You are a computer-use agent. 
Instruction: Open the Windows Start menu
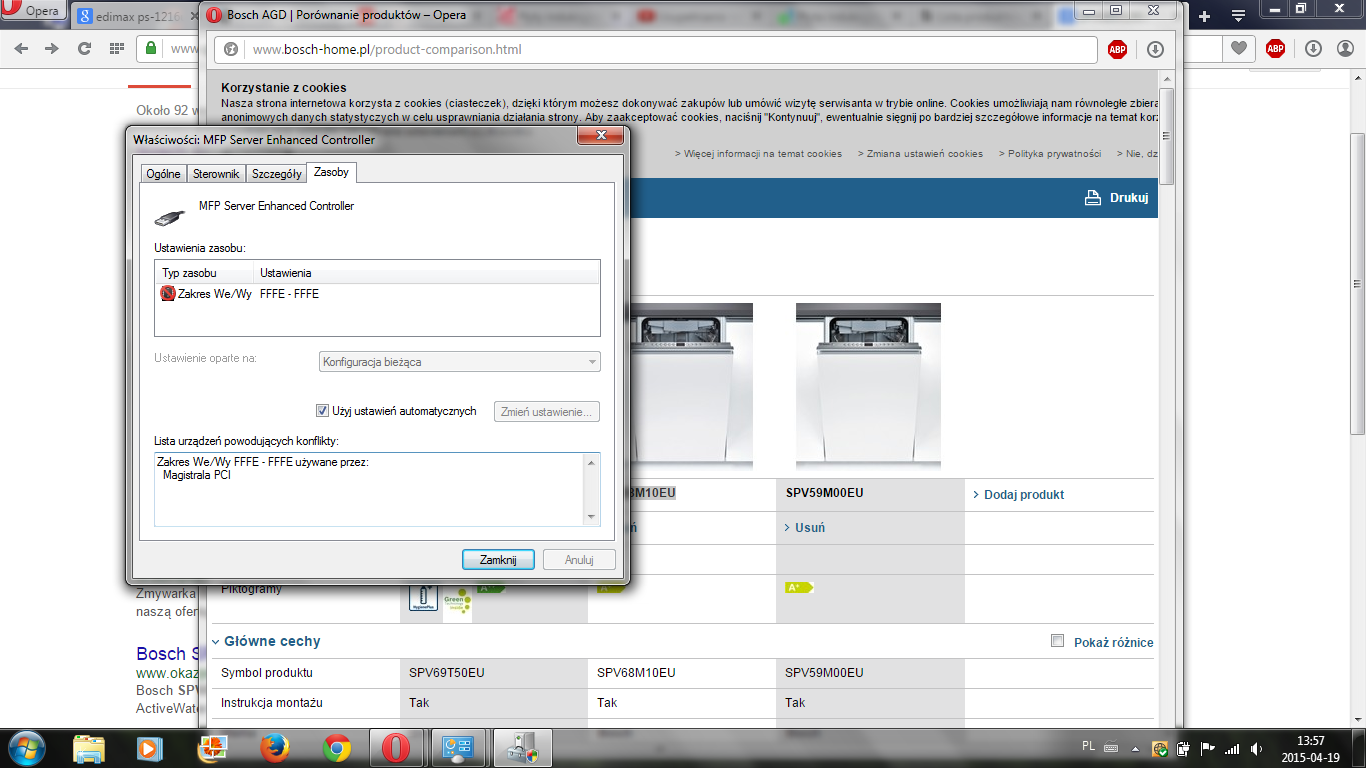pyautogui.click(x=25, y=747)
